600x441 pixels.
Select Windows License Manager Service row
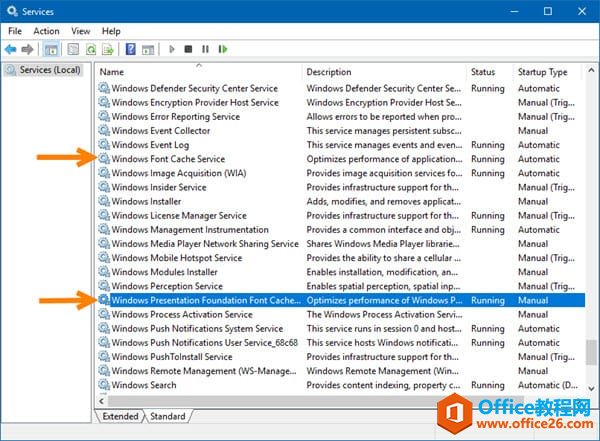(x=341, y=215)
